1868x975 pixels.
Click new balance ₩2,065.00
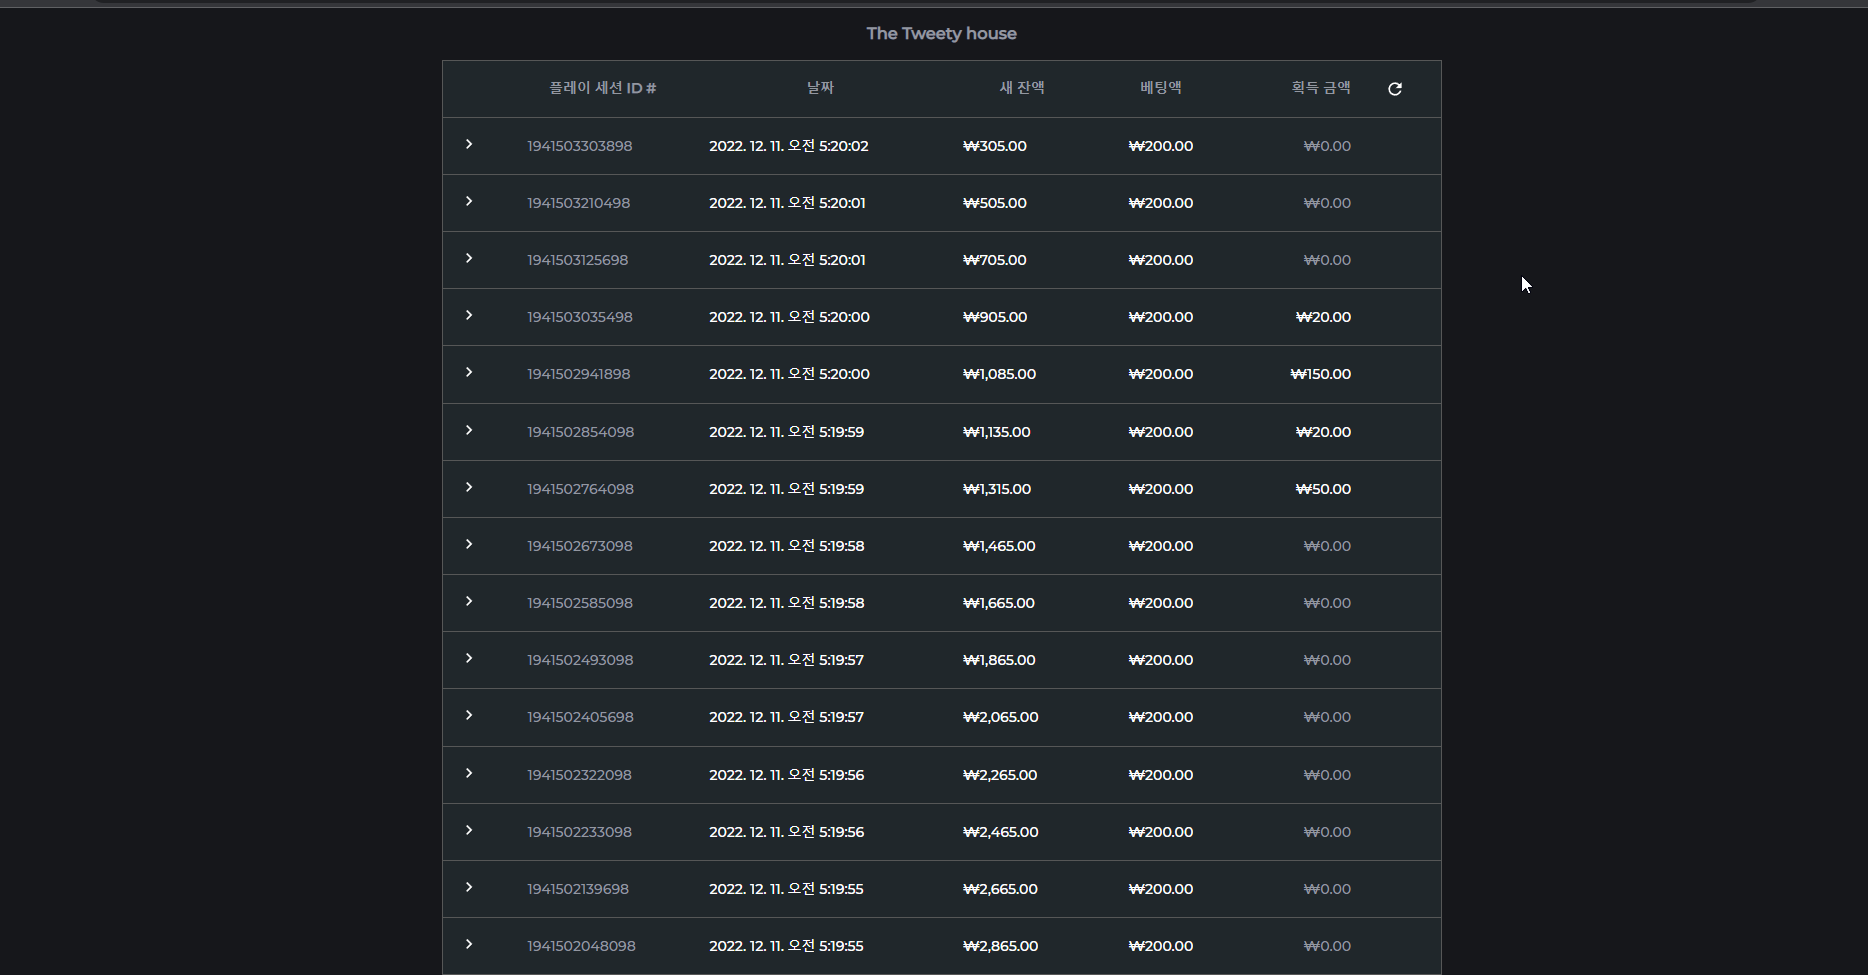[1001, 717]
